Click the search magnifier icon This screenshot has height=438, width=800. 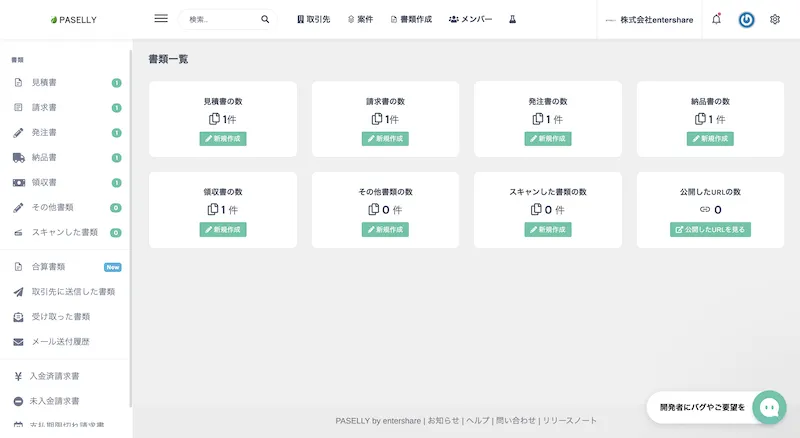tap(265, 19)
